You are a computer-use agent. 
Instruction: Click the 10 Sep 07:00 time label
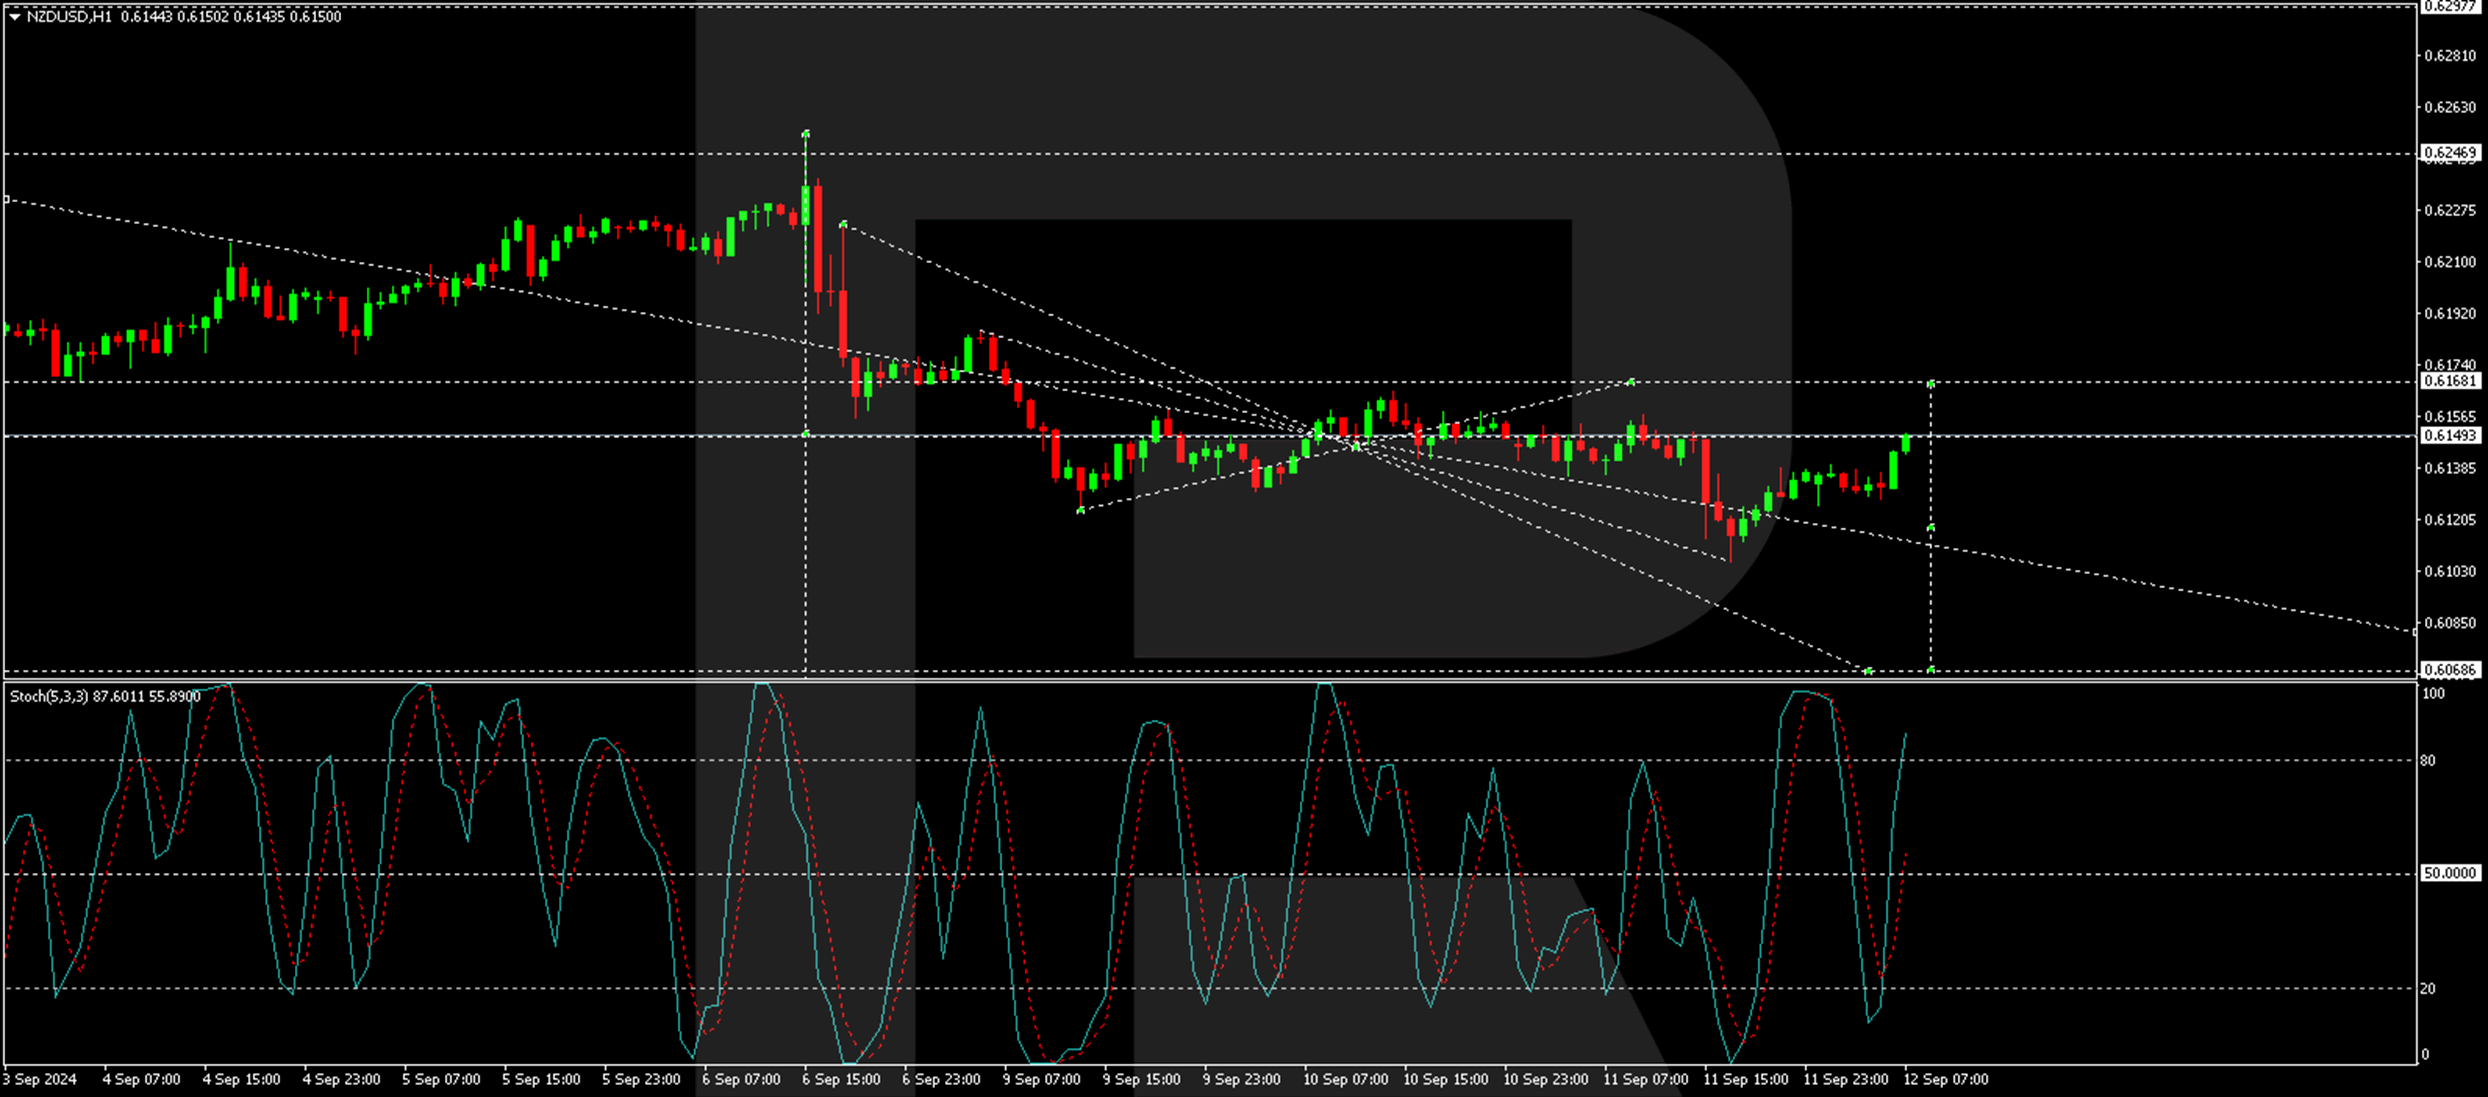click(x=1345, y=1080)
